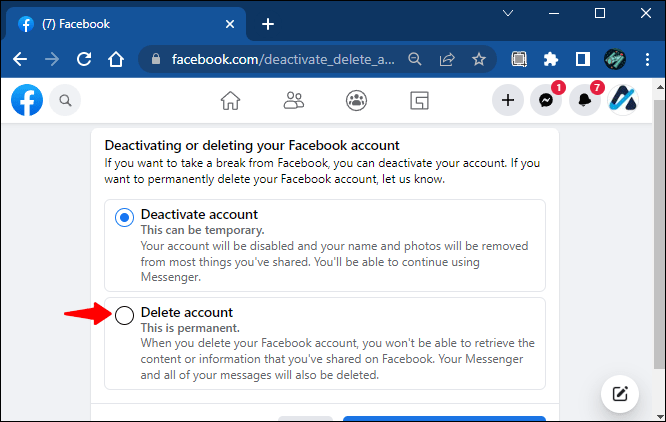This screenshot has width=666, height=422.
Task: Open Facebook Home feed icon
Action: pyautogui.click(x=230, y=101)
